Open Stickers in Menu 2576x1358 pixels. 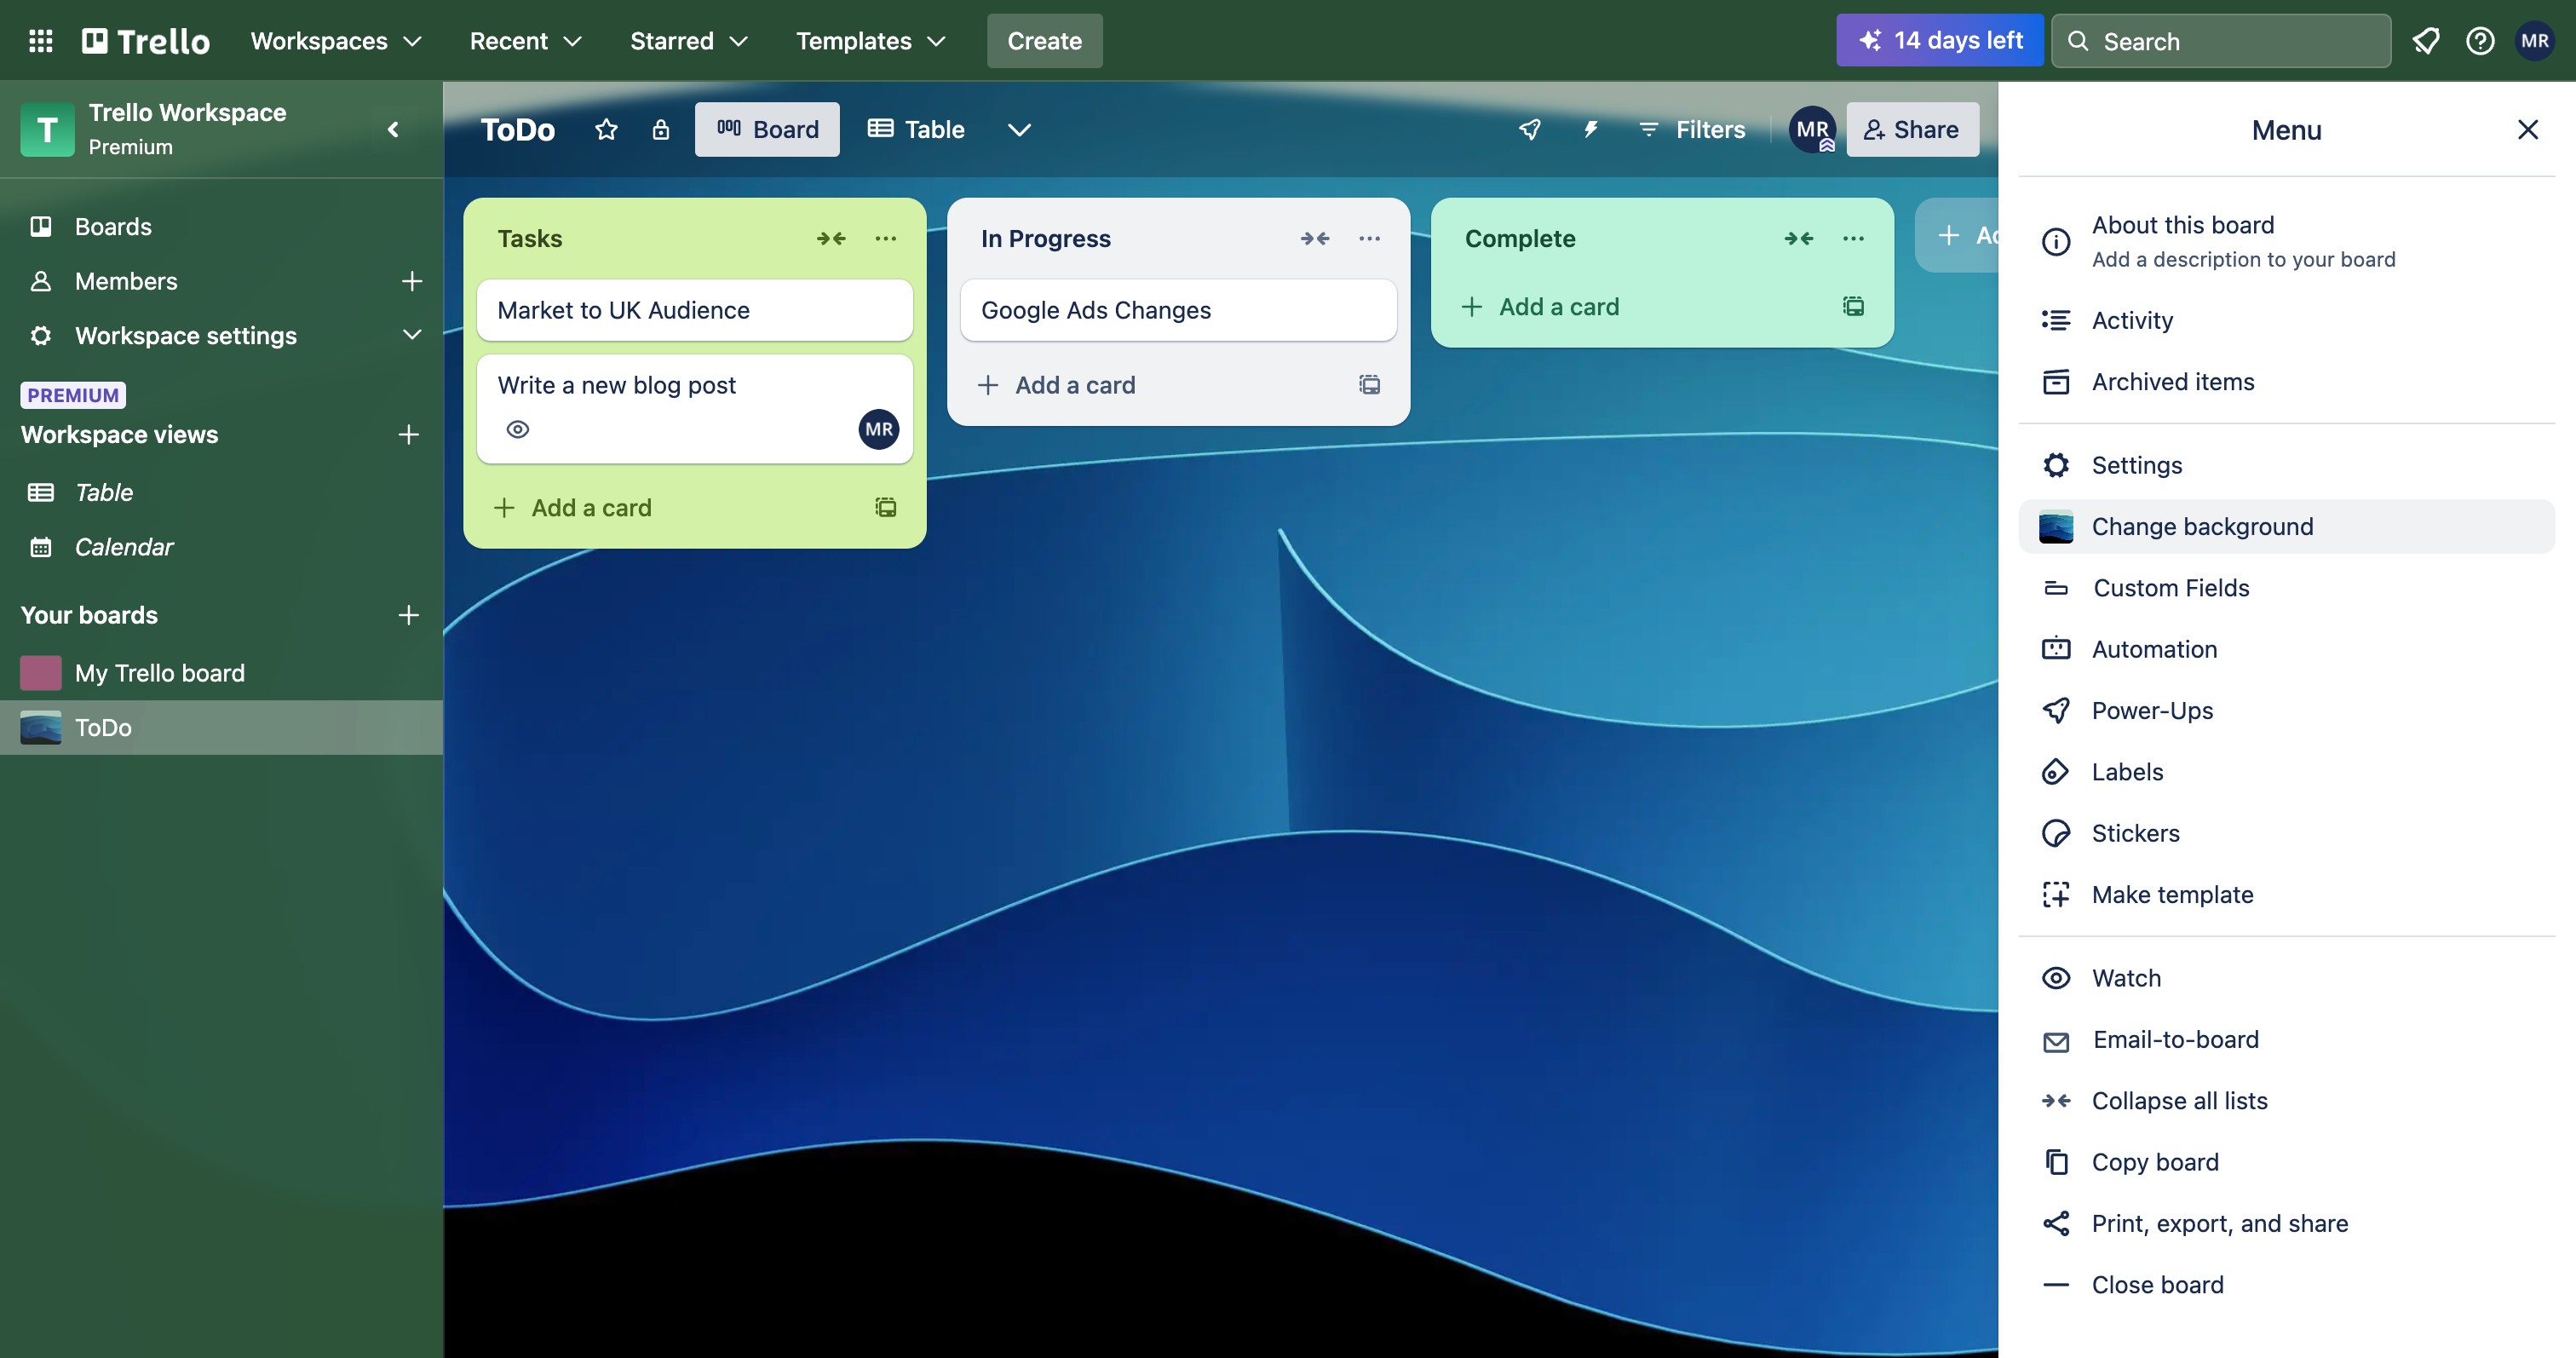pos(2286,833)
